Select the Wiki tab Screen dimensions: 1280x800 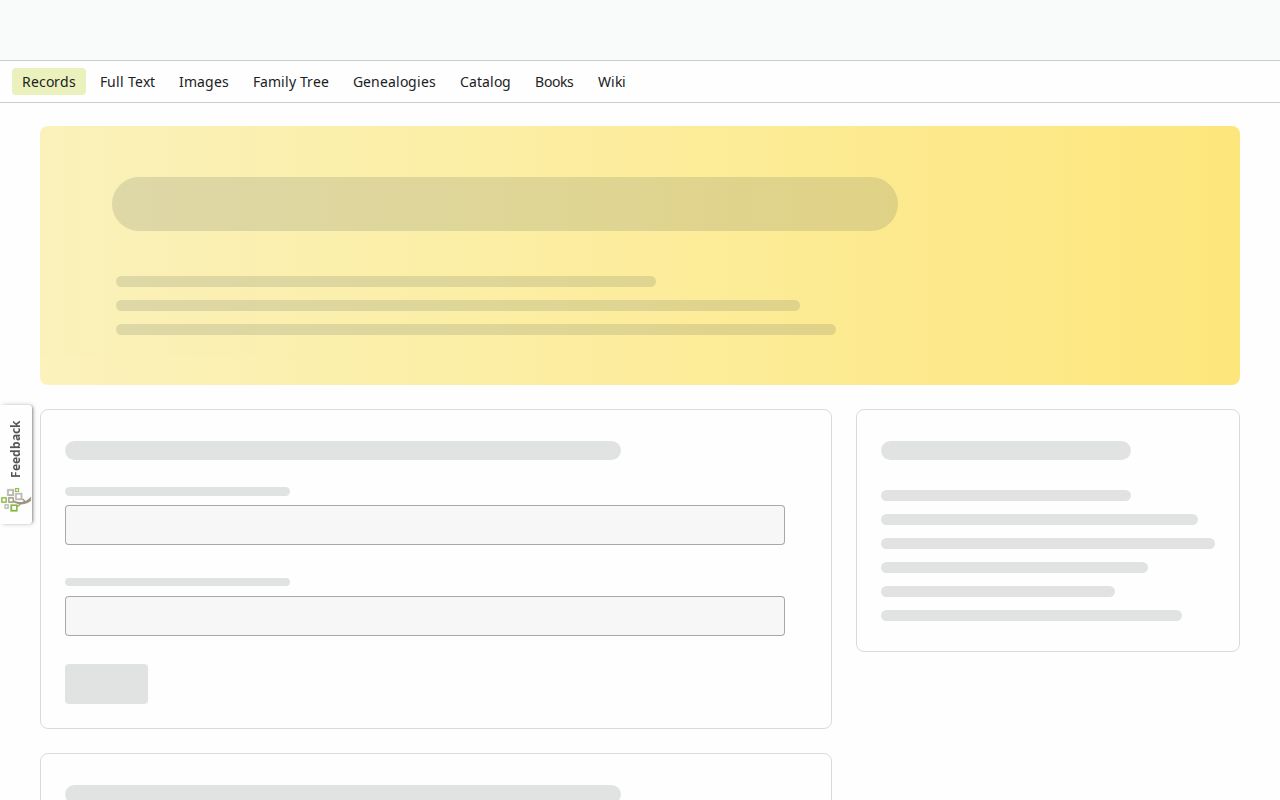(x=612, y=82)
